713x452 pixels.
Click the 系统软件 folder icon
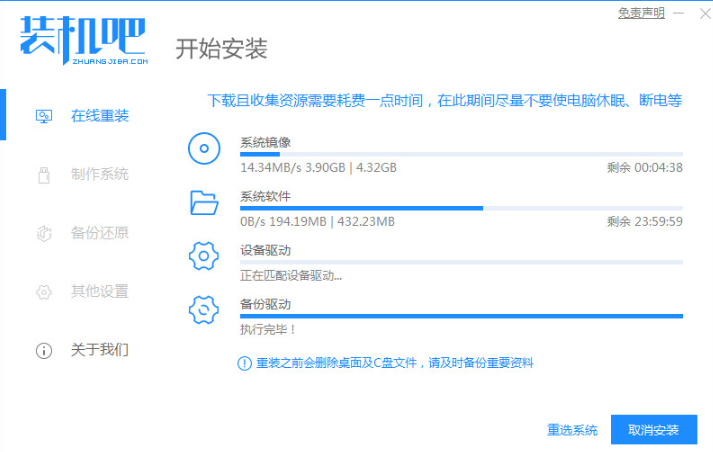pyautogui.click(x=203, y=203)
